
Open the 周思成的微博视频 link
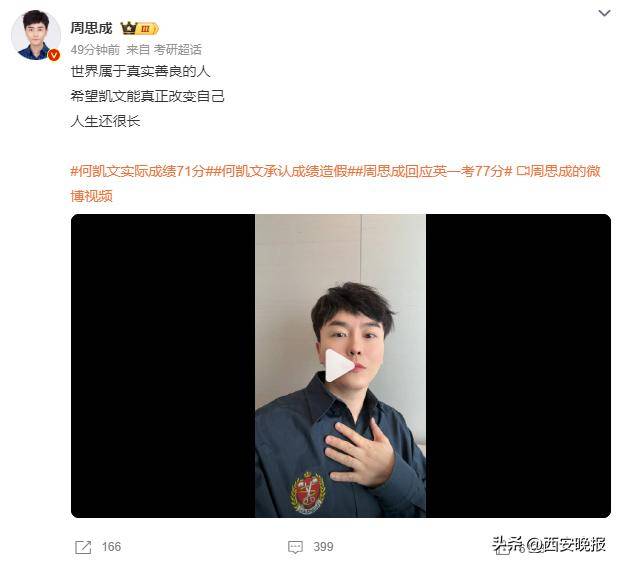tap(335, 183)
